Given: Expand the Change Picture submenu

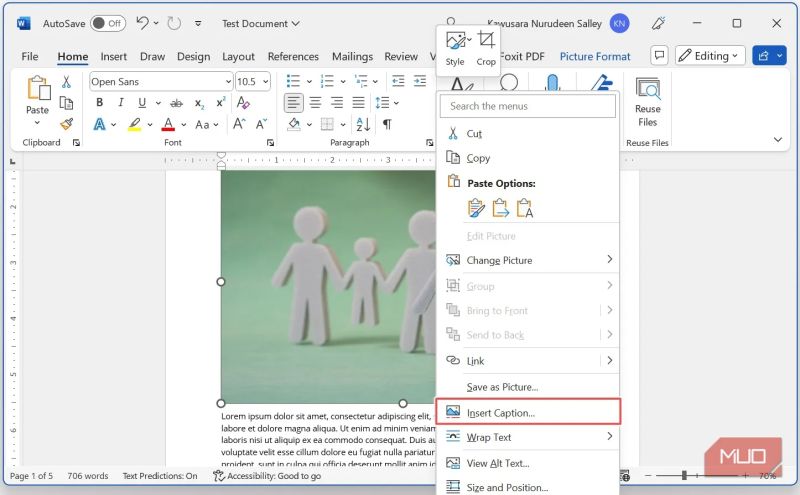Looking at the screenshot, I should click(528, 260).
